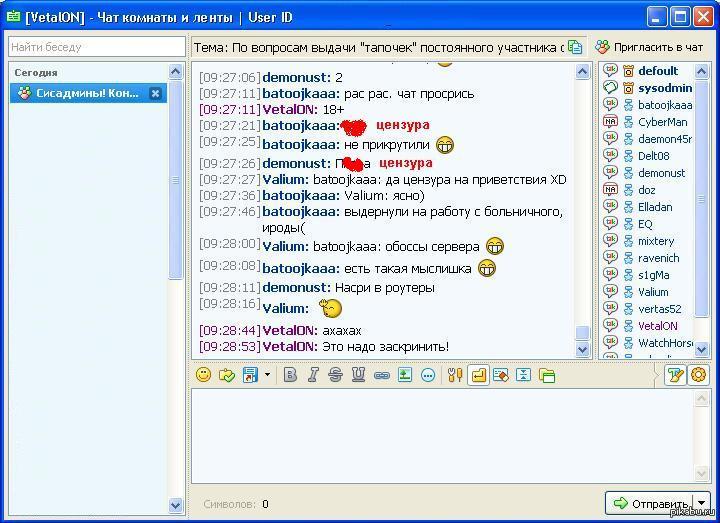Close the Сисадмины conversation in sidebar
The height and width of the screenshot is (523, 720).
[155, 93]
